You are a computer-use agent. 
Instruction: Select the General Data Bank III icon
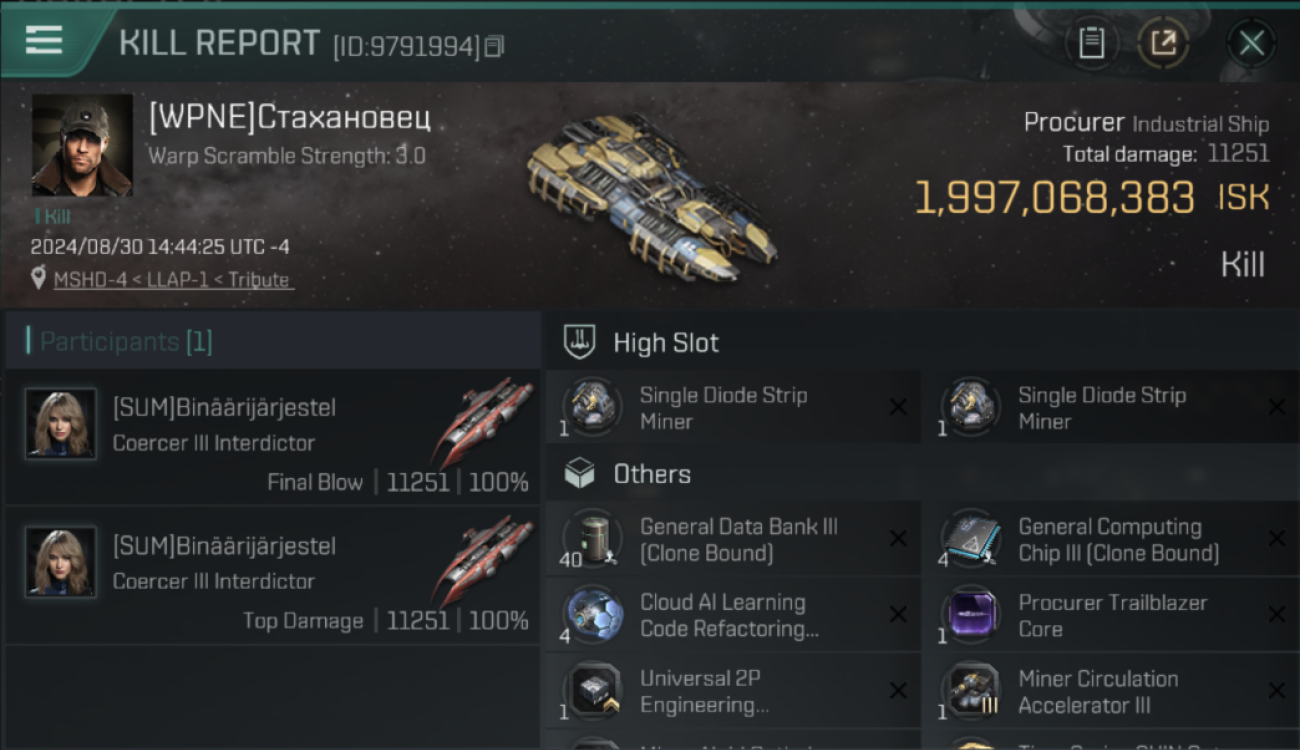(593, 539)
